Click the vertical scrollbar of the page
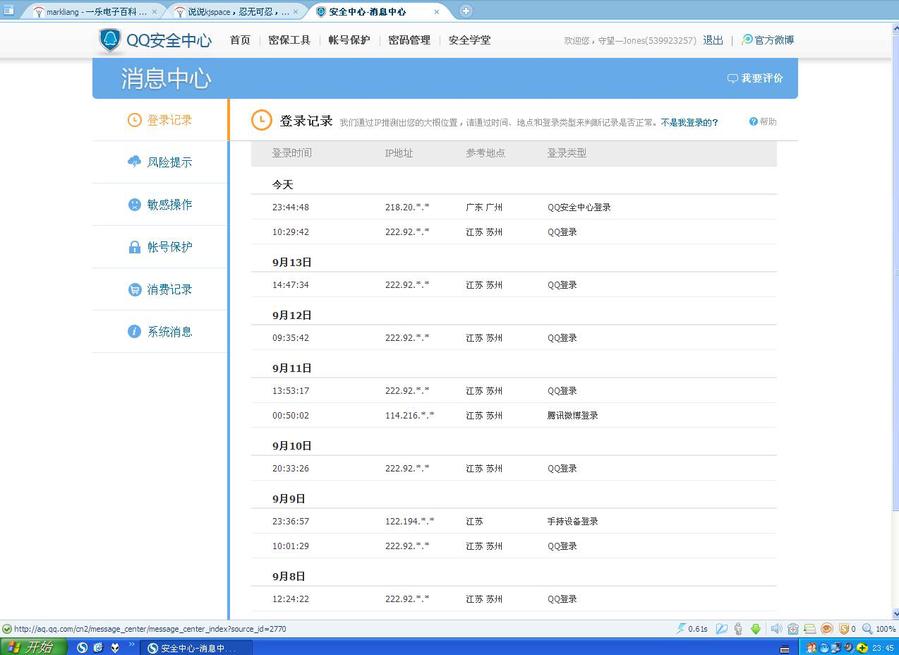899x655 pixels. (895, 321)
